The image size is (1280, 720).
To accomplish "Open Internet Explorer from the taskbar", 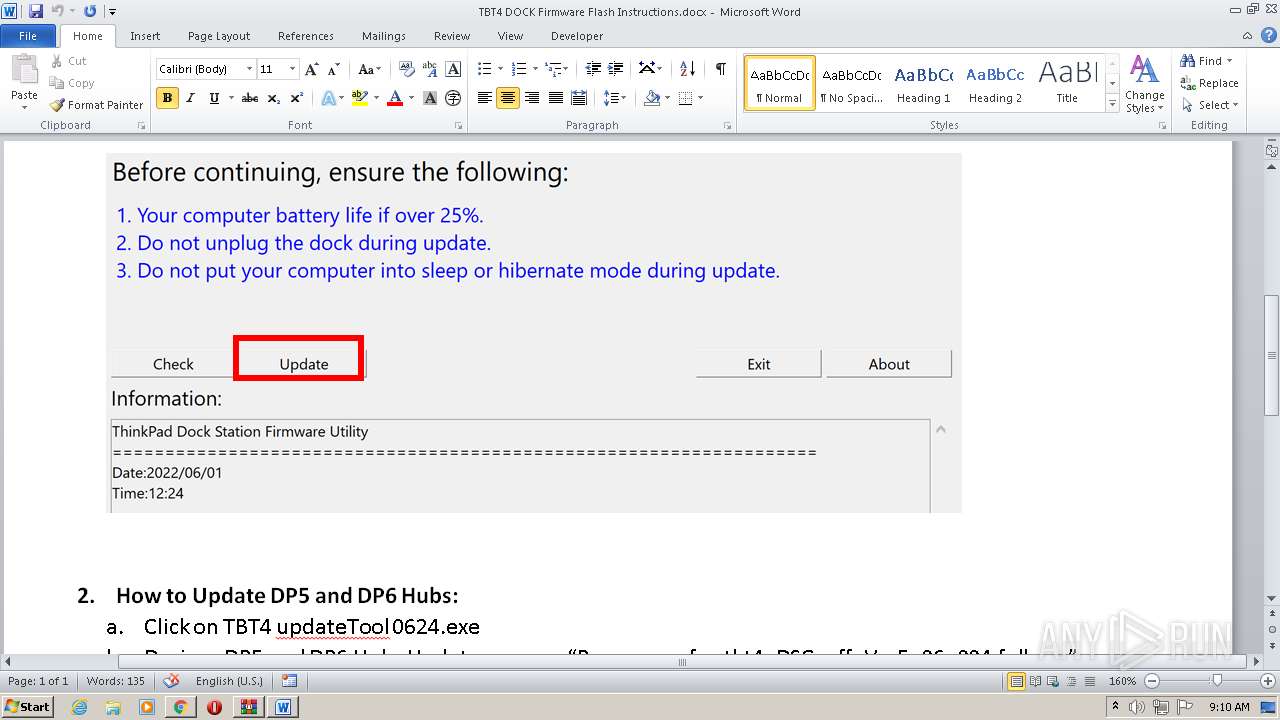I will click(x=80, y=706).
